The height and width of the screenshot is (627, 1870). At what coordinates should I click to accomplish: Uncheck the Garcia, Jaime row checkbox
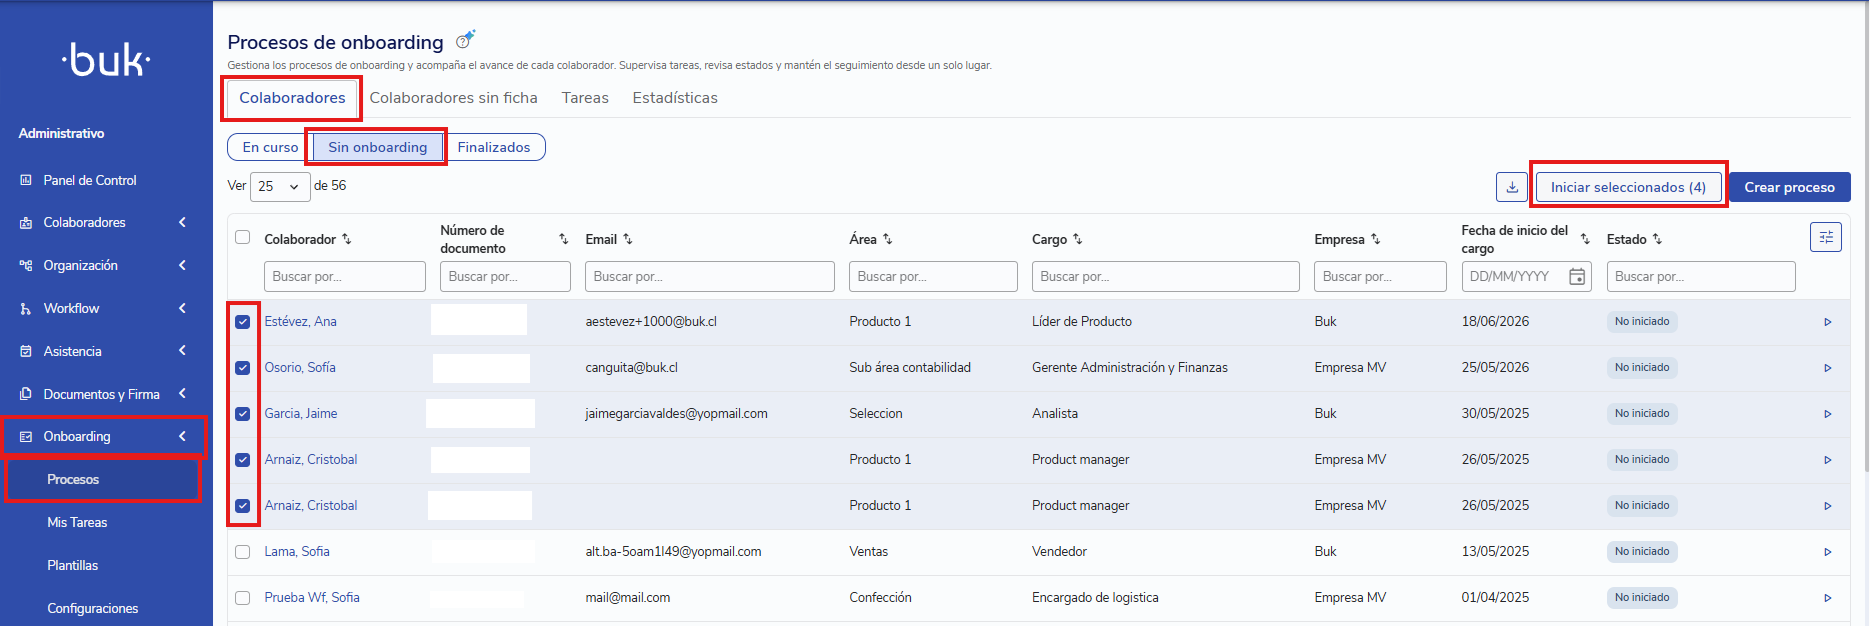pos(242,414)
